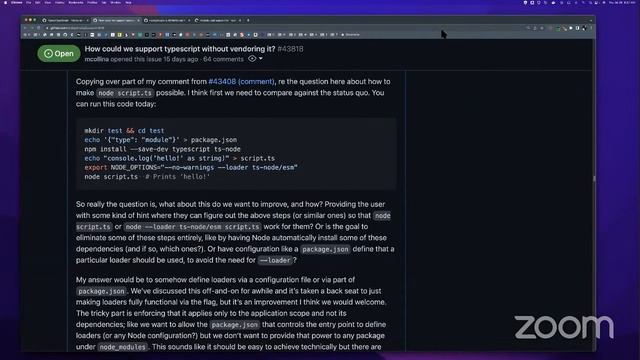640x360 pixels.
Task: Click the eye subscription icon beside 64 comments
Action: click(252, 59)
